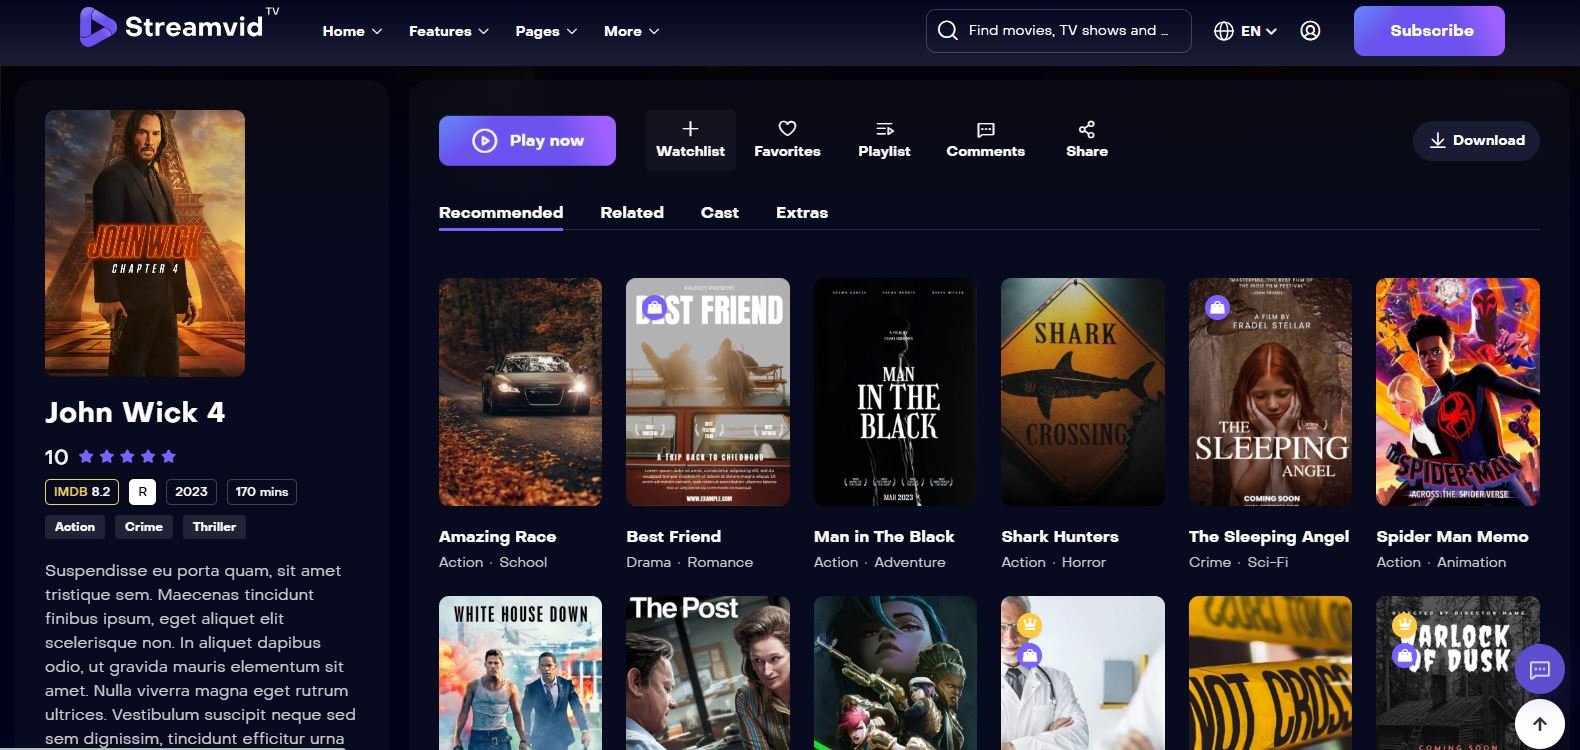The width and height of the screenshot is (1580, 750).
Task: Add movie to Favorites heart icon
Action: click(x=787, y=129)
